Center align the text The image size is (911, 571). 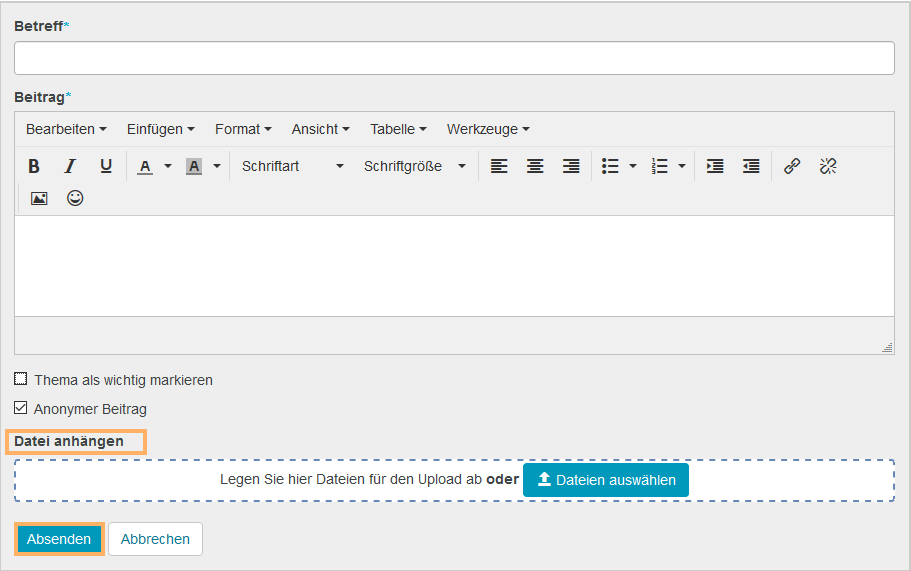(x=535, y=166)
